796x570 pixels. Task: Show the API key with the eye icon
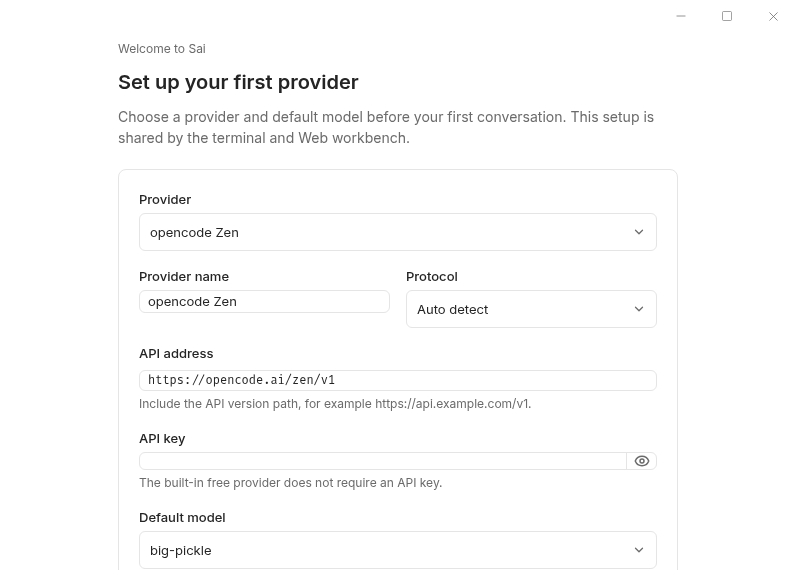[642, 461]
